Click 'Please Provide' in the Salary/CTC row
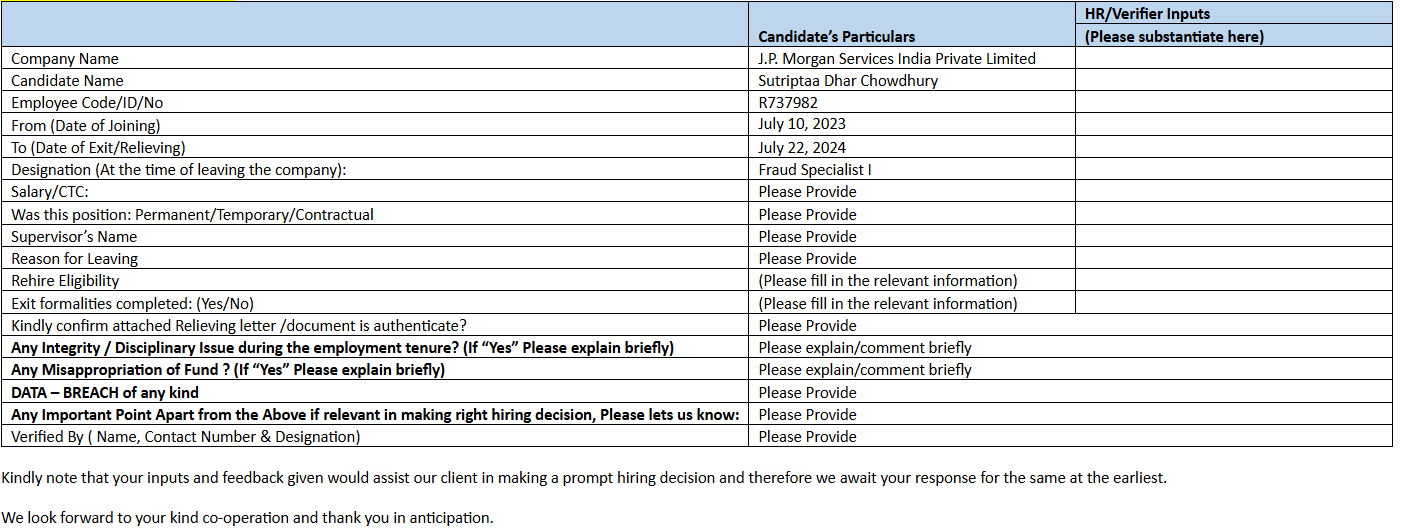1402x531 pixels. coord(807,192)
